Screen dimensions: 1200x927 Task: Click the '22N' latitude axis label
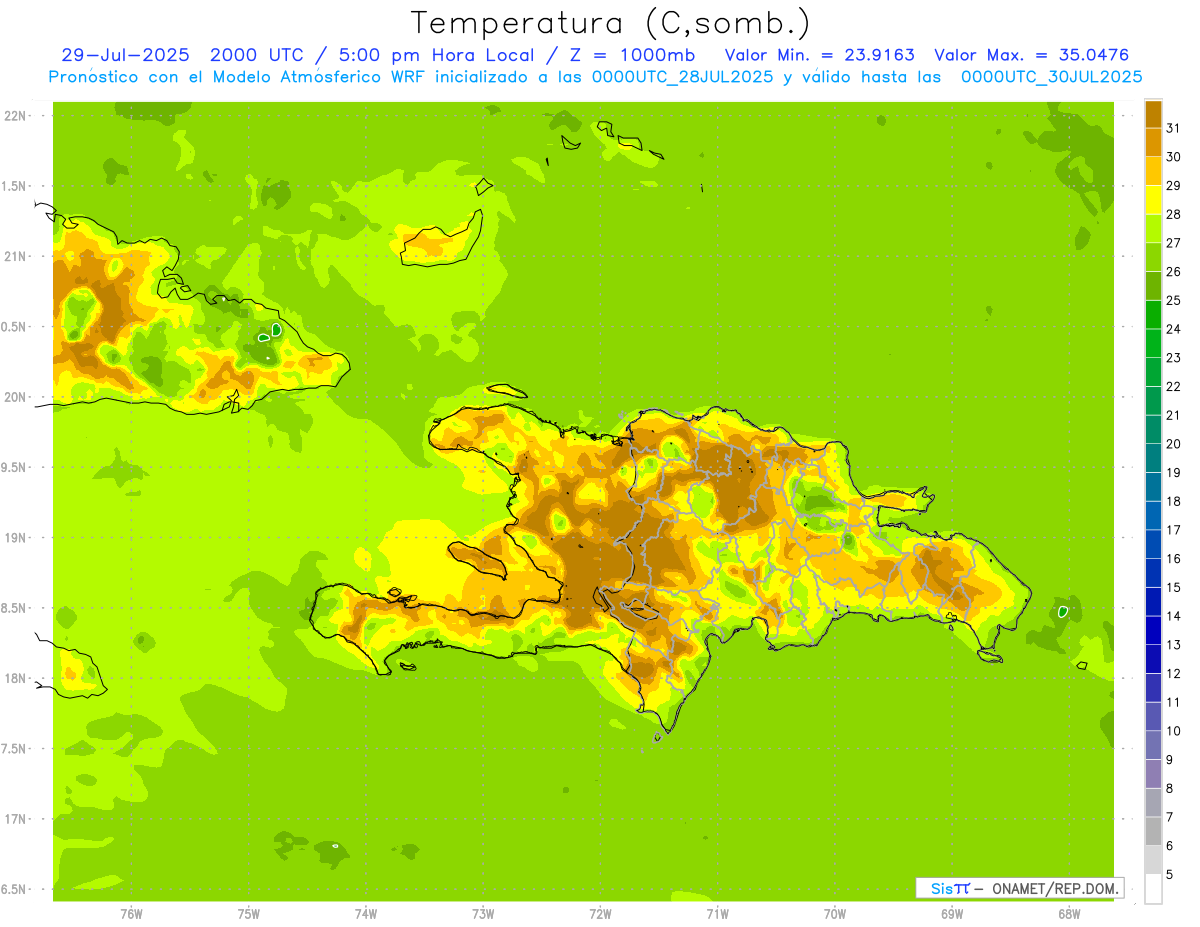15,116
